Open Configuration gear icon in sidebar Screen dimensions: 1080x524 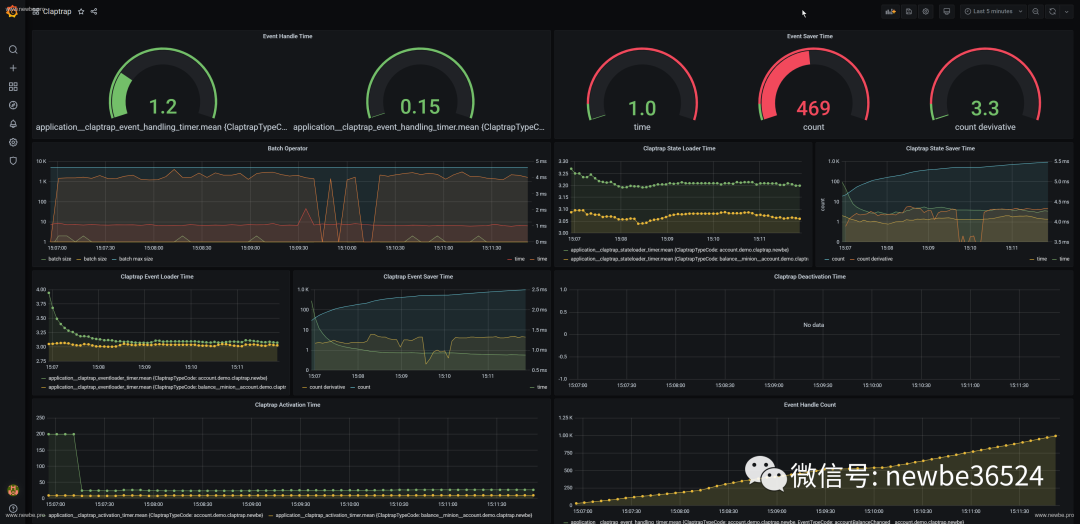click(x=13, y=143)
